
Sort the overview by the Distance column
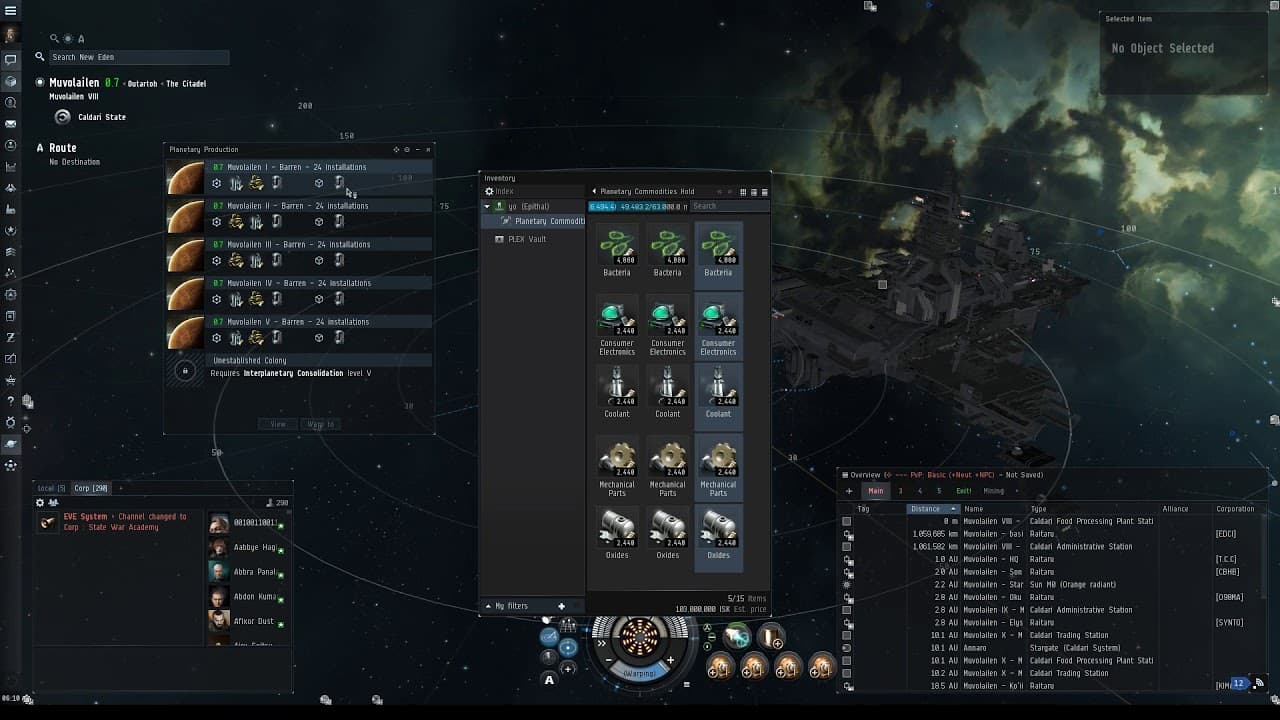934,509
